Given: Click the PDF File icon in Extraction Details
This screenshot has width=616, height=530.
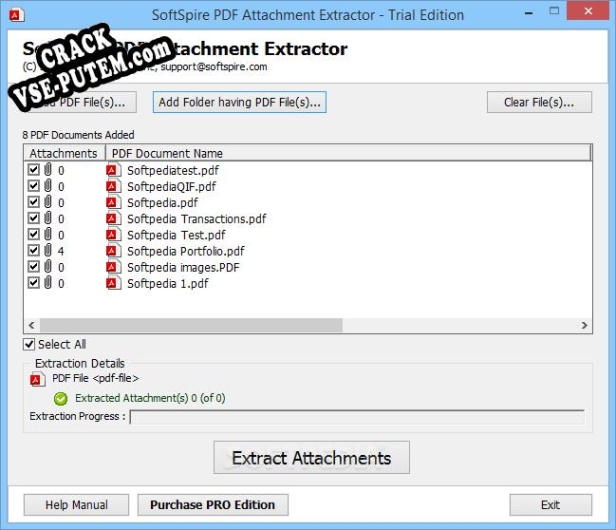Looking at the screenshot, I should (37, 379).
